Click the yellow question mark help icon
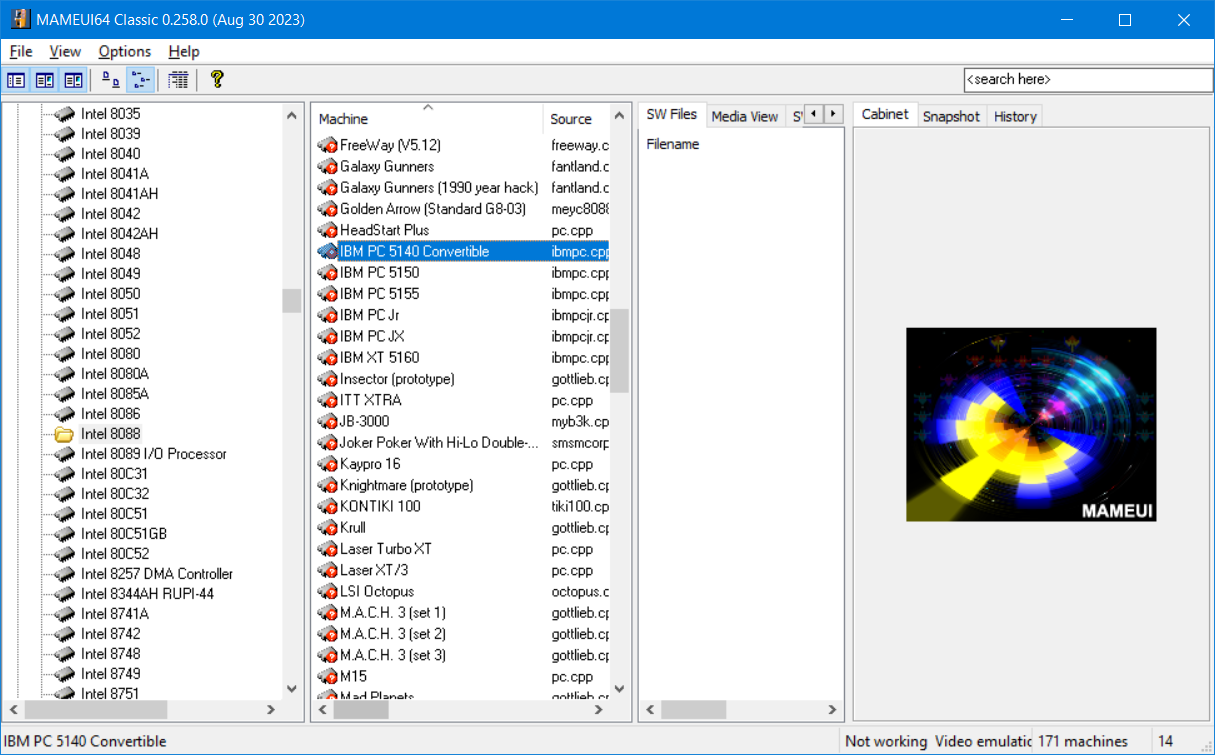Image resolution: width=1215 pixels, height=755 pixels. pos(217,80)
